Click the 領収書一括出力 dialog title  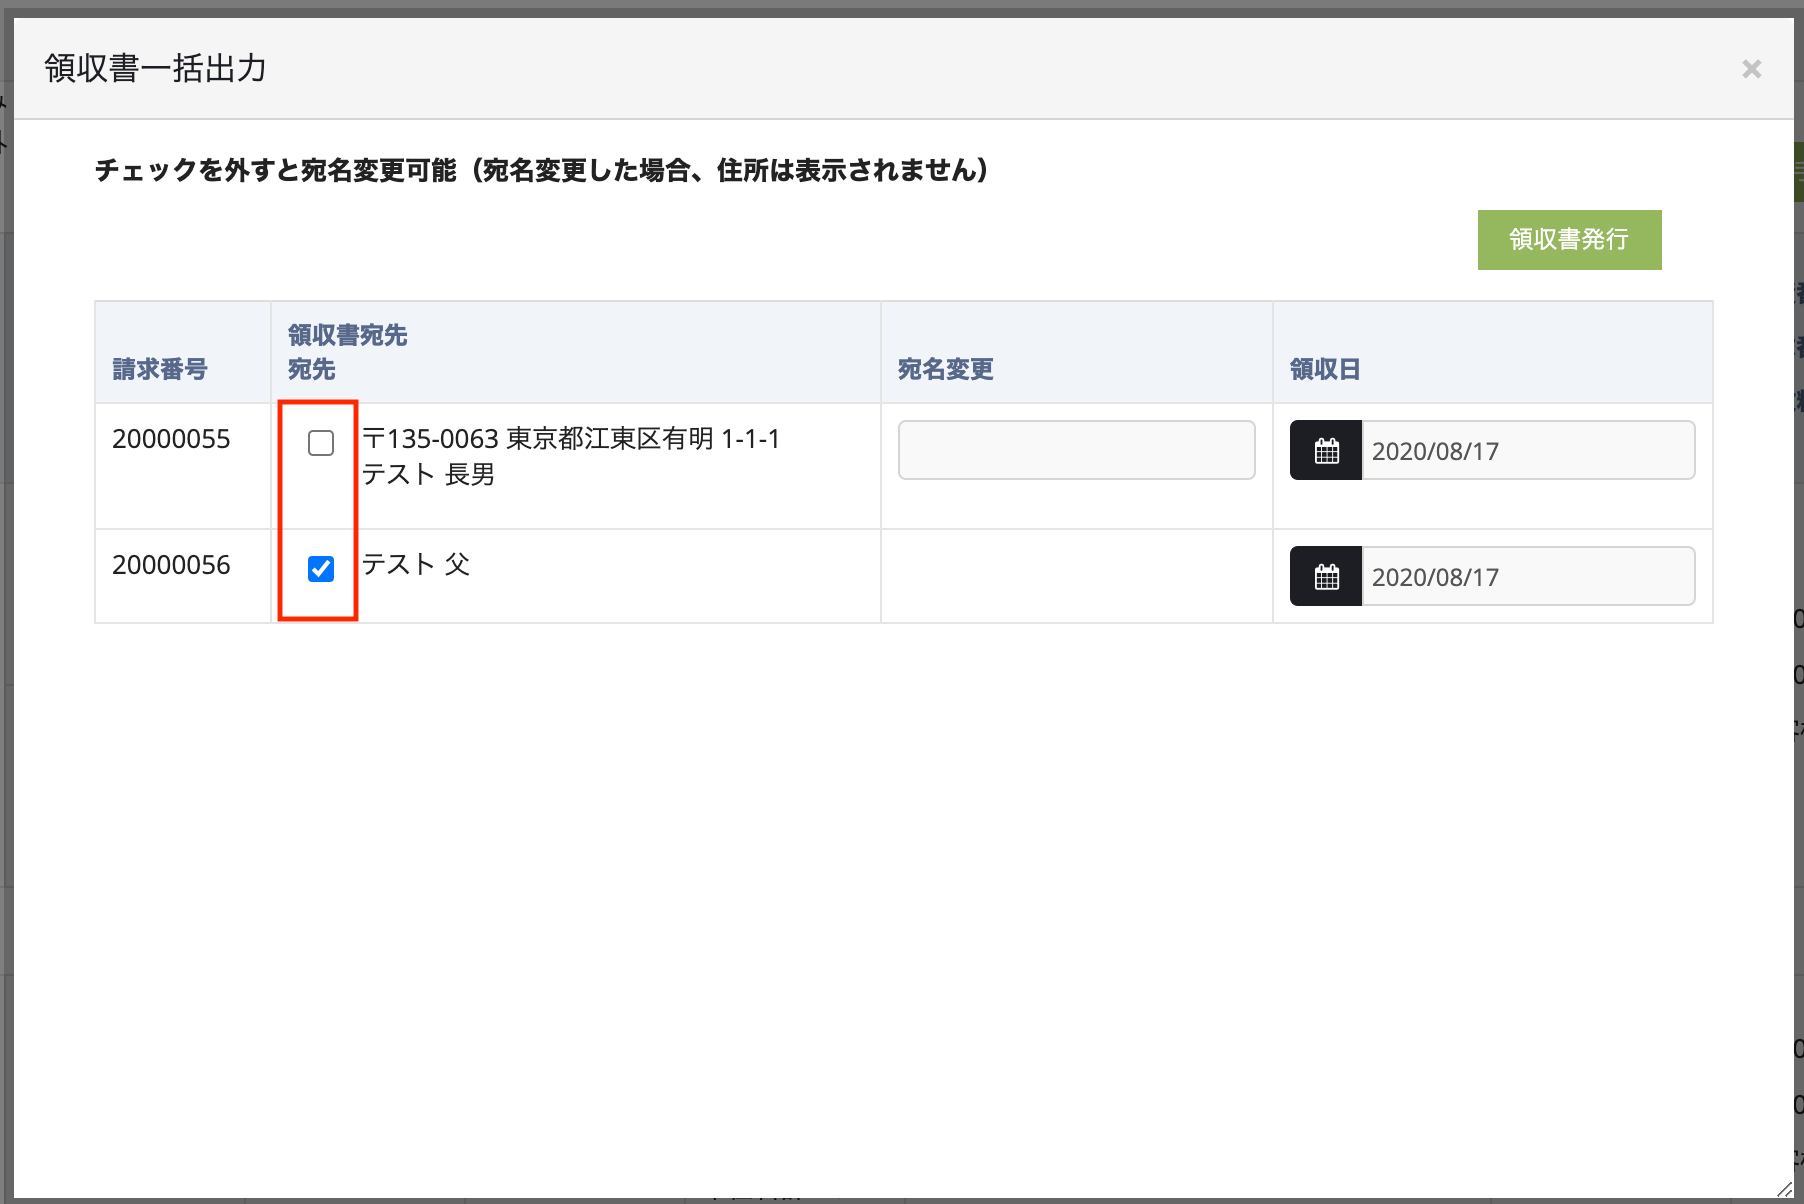[155, 69]
